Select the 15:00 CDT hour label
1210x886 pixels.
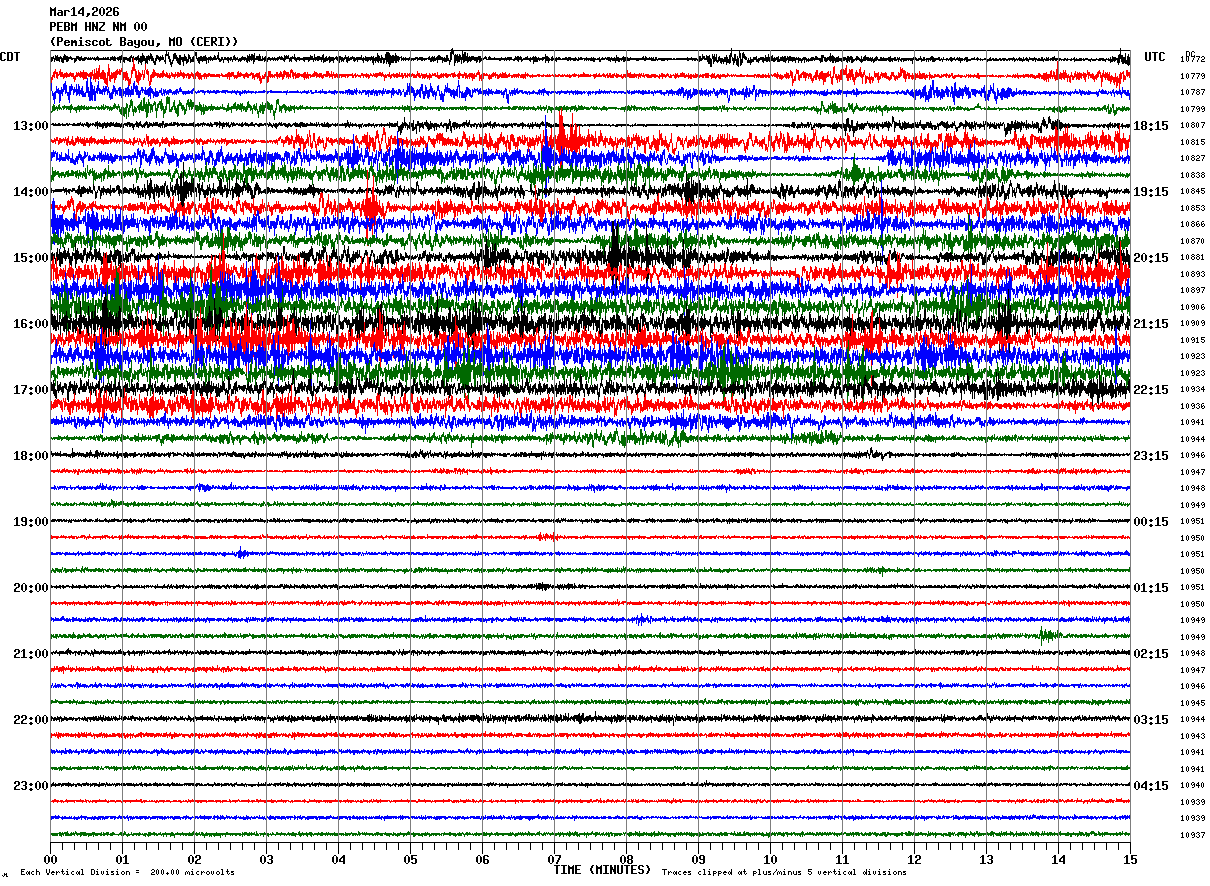30,258
